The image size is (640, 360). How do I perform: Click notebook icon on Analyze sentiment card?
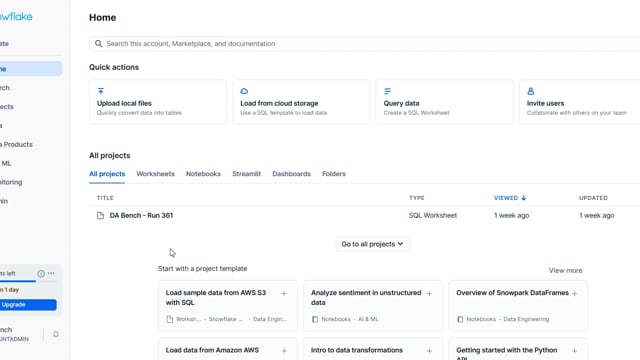coord(315,319)
